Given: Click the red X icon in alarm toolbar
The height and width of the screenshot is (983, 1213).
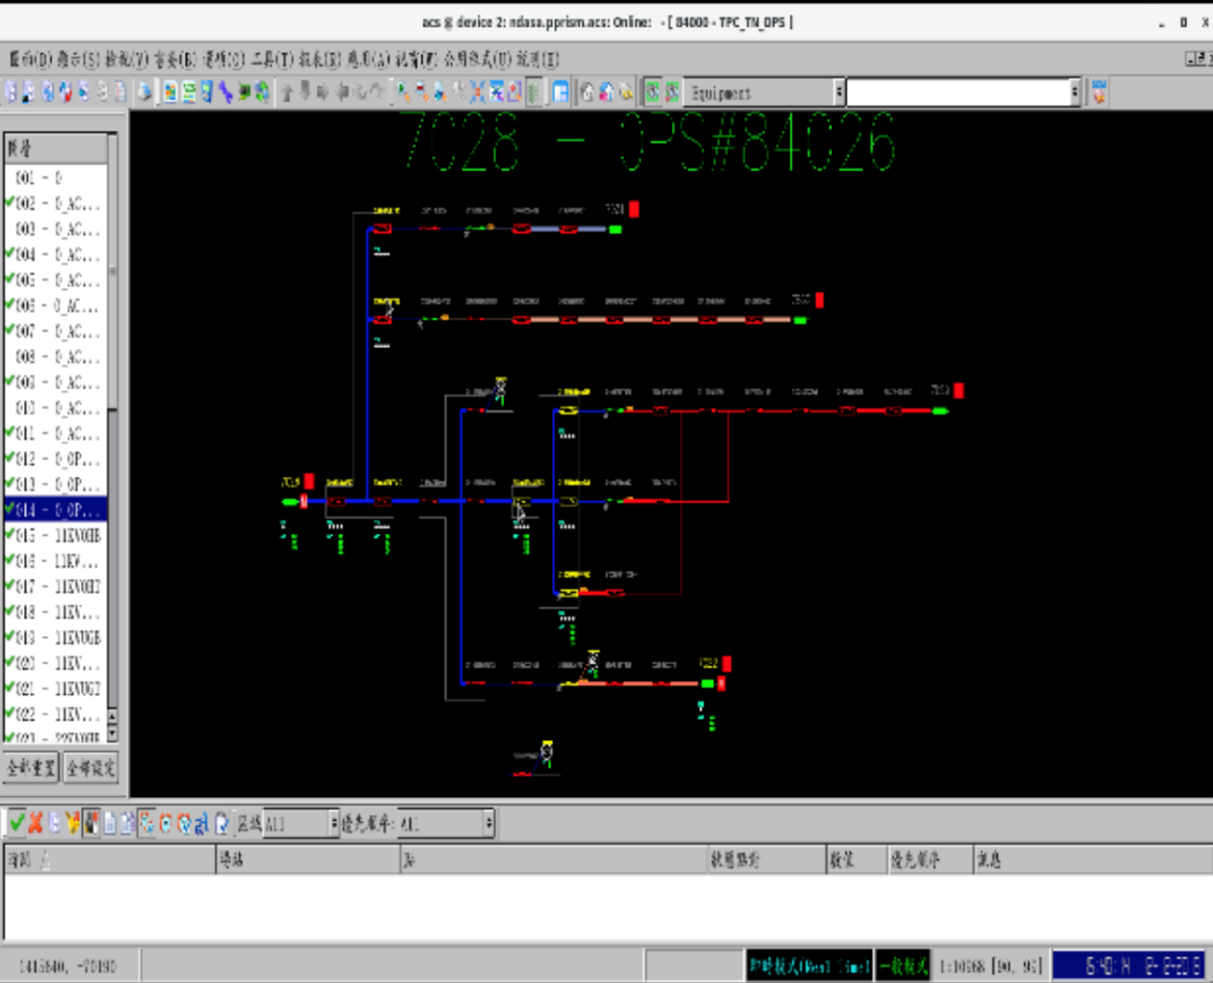Looking at the screenshot, I should [x=35, y=823].
